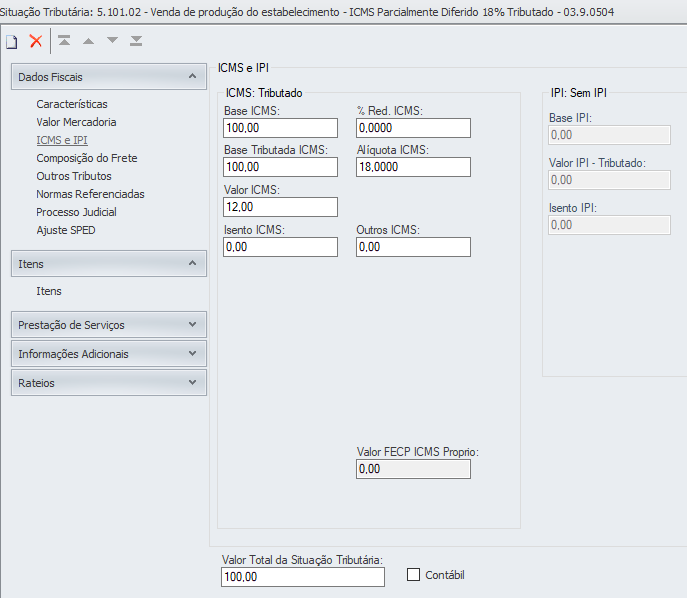Open Itens sub-item in sidebar
This screenshot has width=687, height=598.
[49, 291]
